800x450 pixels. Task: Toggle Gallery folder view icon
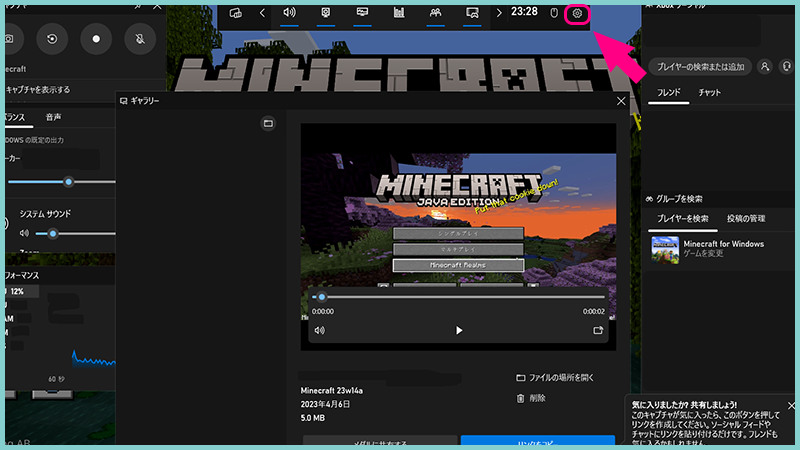[x=268, y=123]
